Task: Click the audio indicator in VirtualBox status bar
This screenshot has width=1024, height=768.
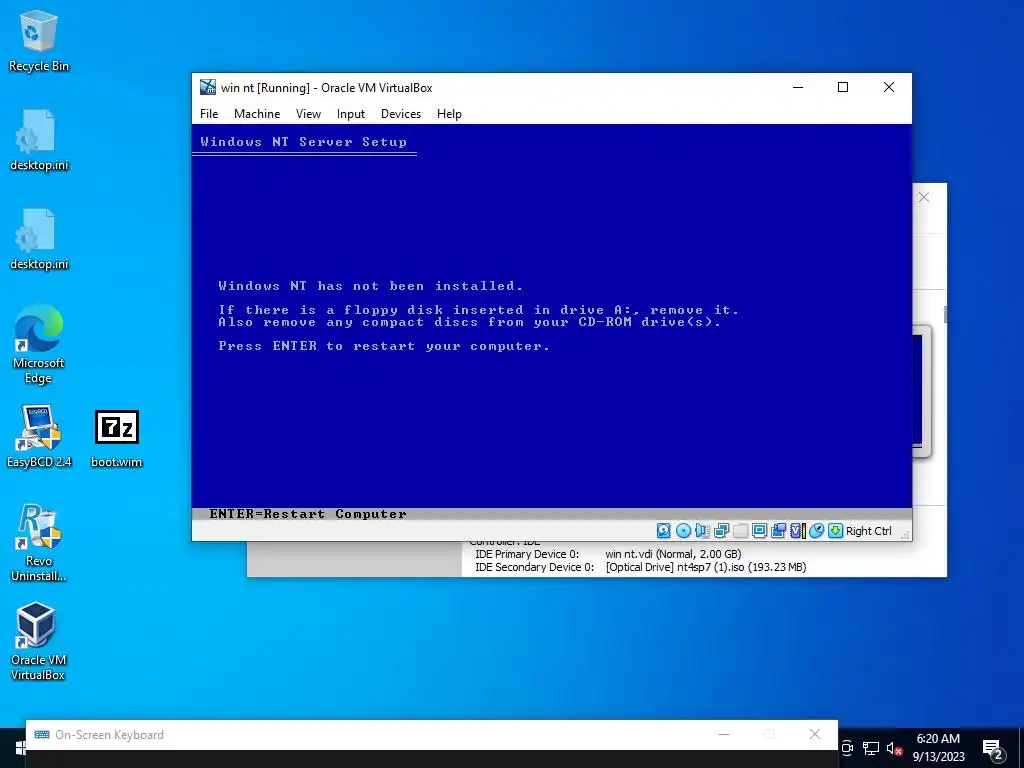Action: click(x=702, y=531)
